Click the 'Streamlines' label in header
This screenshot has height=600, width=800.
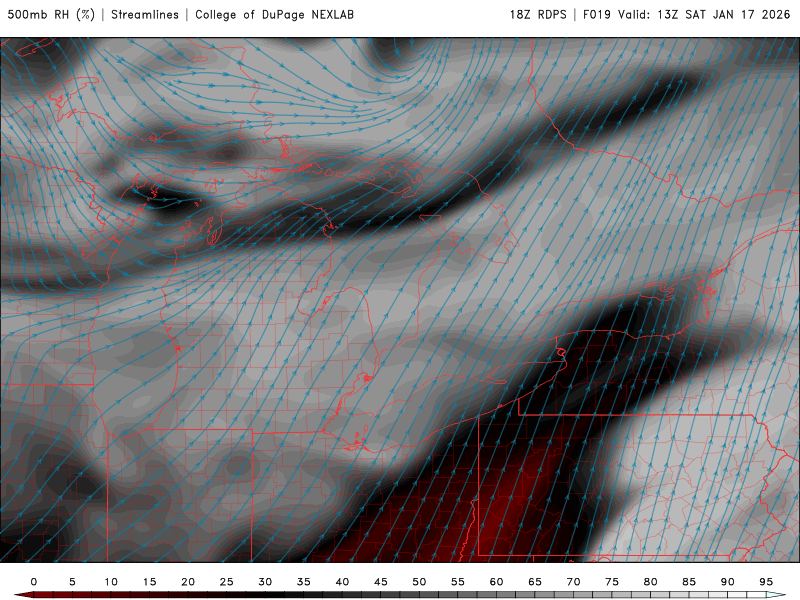click(x=145, y=14)
